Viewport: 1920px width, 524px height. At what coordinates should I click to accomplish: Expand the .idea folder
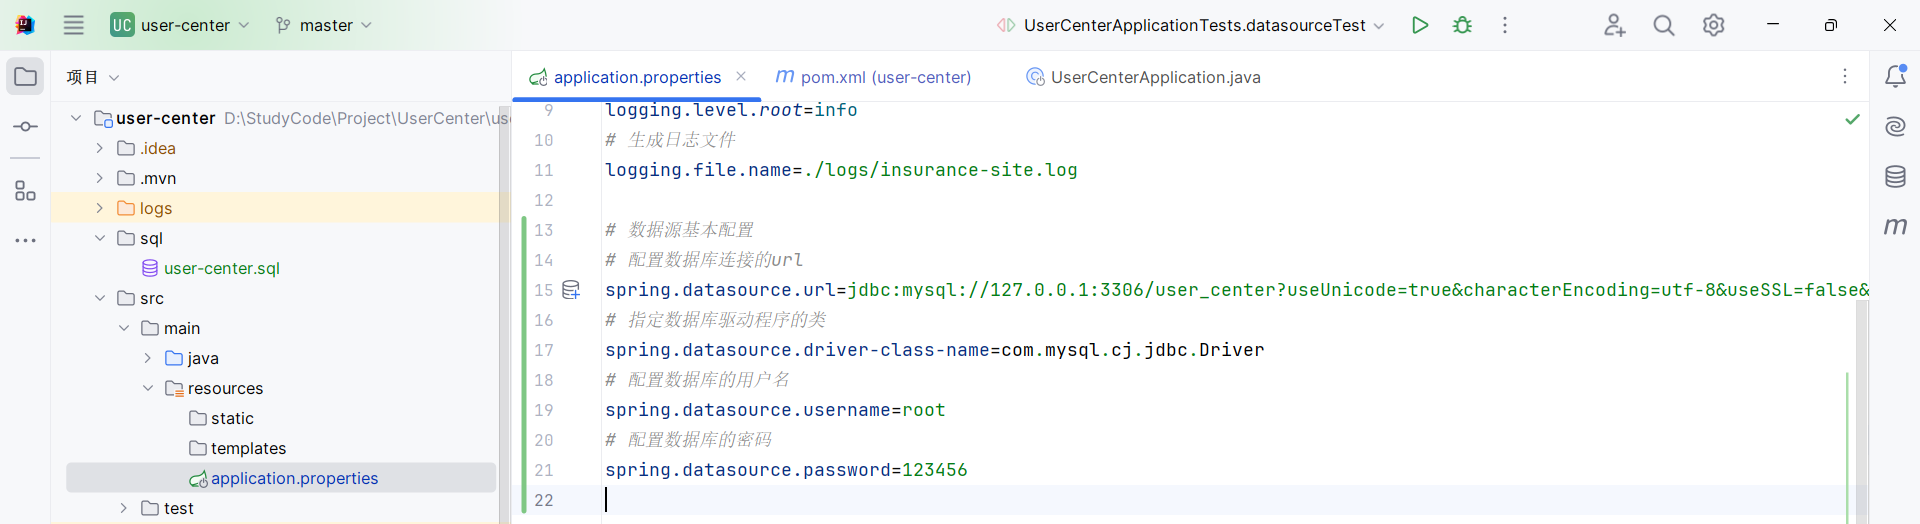[x=100, y=148]
